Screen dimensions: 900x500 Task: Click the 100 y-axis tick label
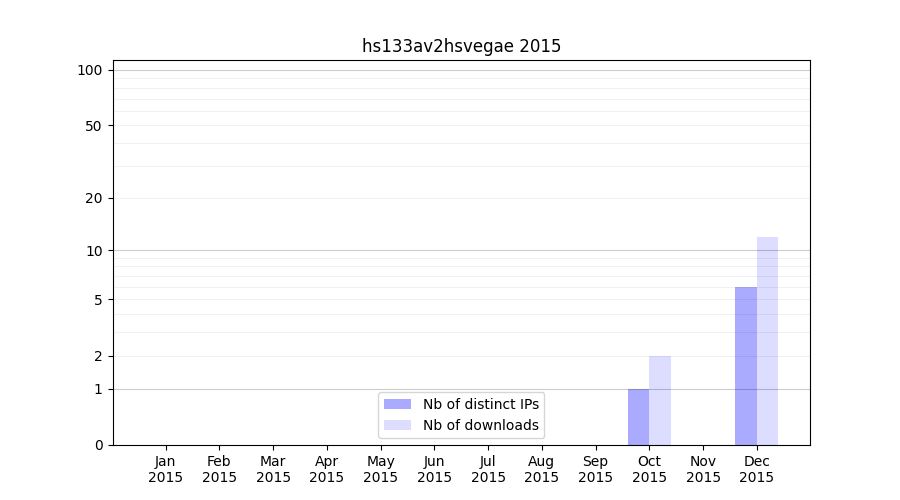pos(90,70)
